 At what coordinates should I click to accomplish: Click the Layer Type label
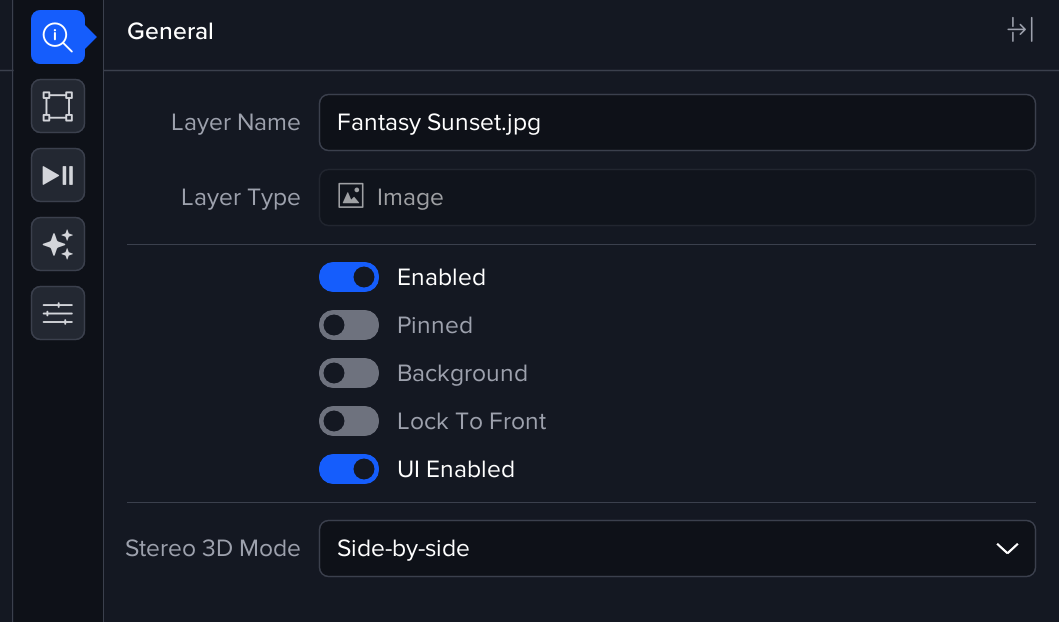coord(240,197)
